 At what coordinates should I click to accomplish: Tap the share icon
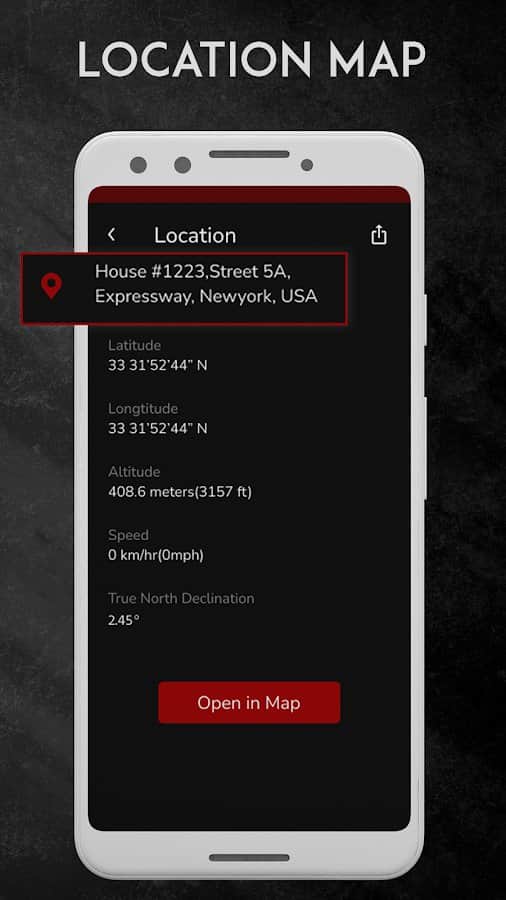click(379, 235)
